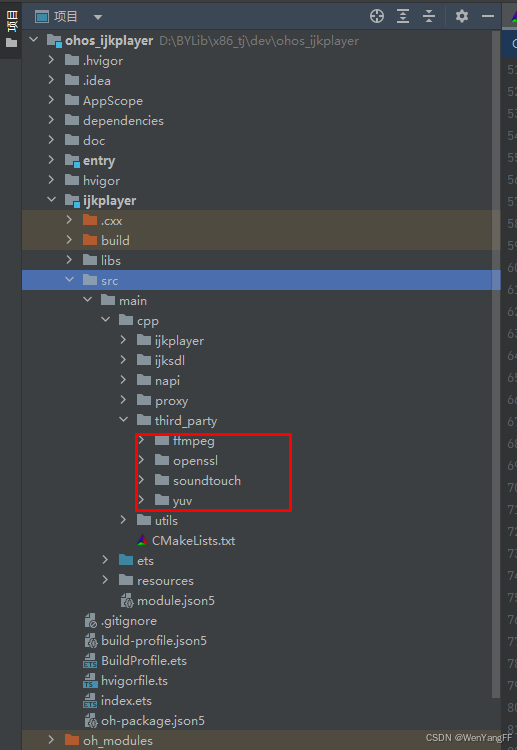This screenshot has height=750, width=517.
Task: Click the Collapse All toolbar icon
Action: point(429,16)
